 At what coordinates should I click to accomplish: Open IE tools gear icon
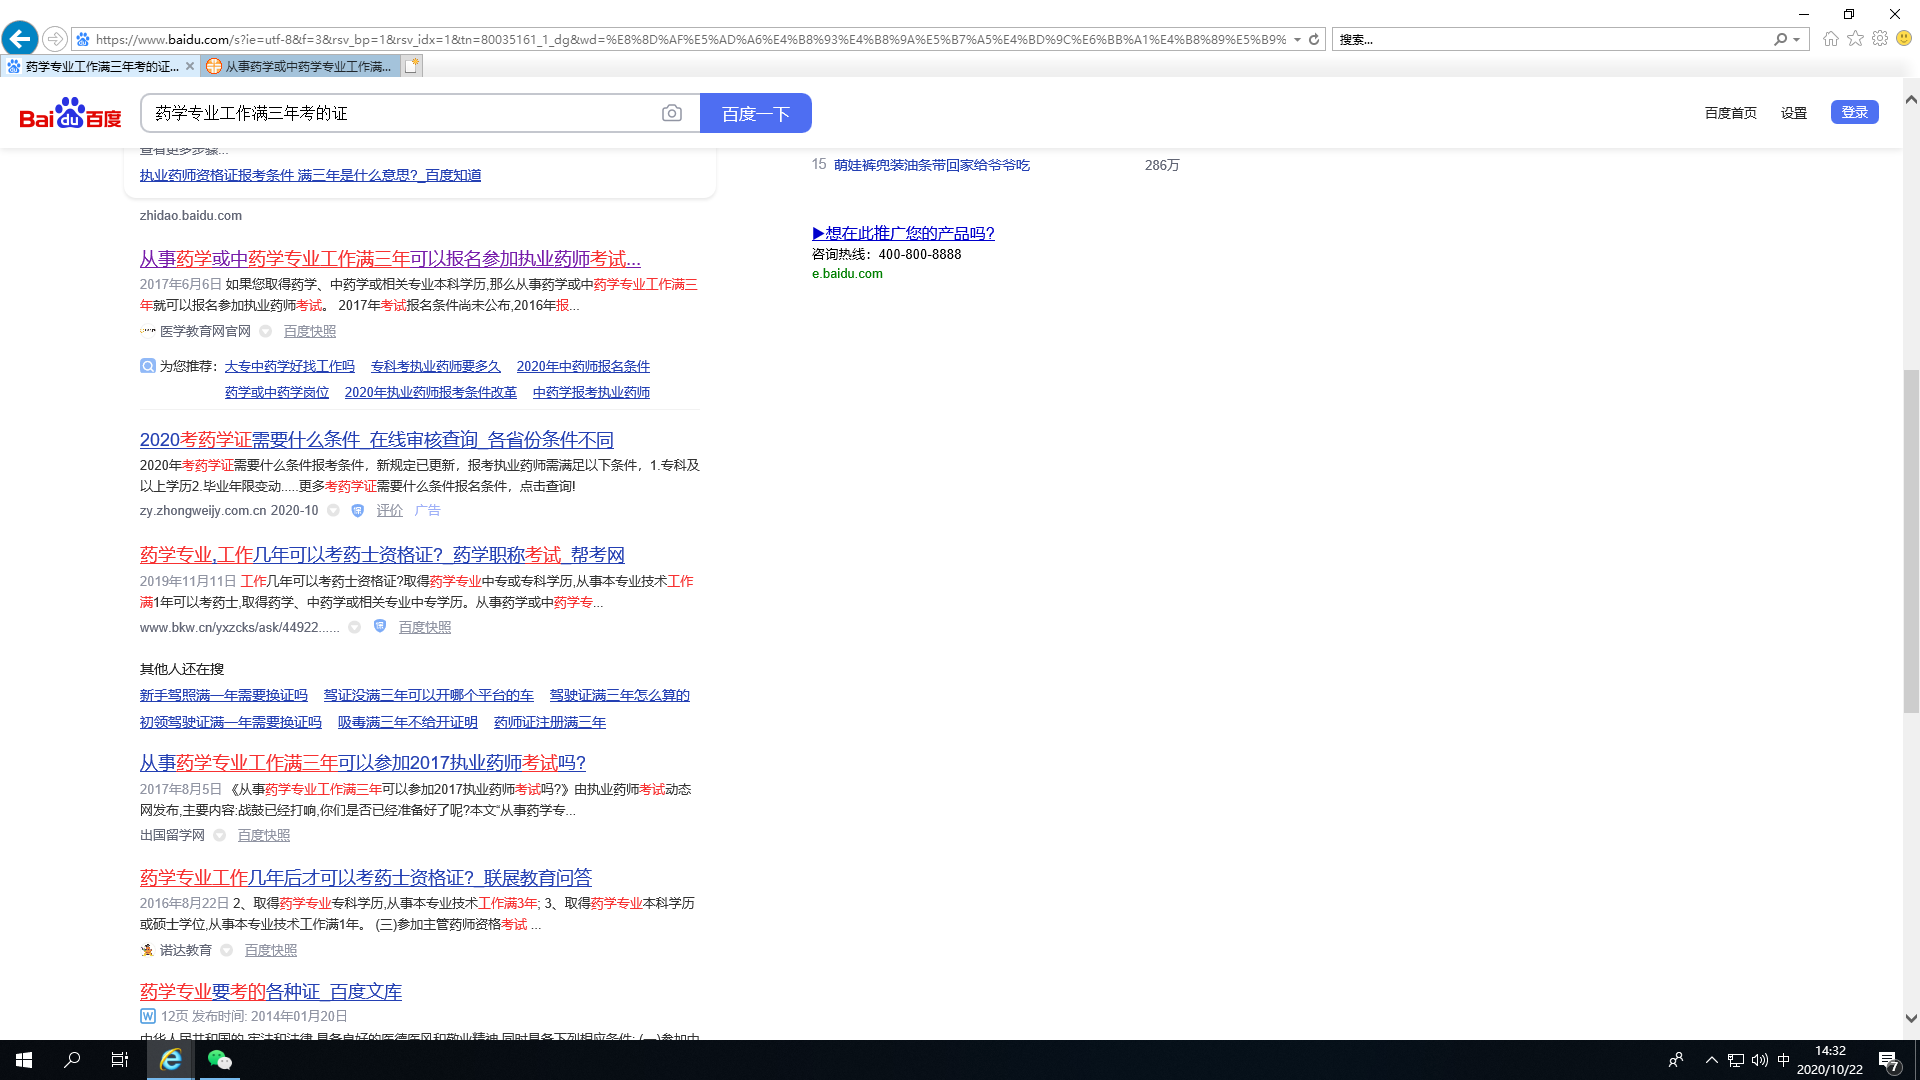1880,39
